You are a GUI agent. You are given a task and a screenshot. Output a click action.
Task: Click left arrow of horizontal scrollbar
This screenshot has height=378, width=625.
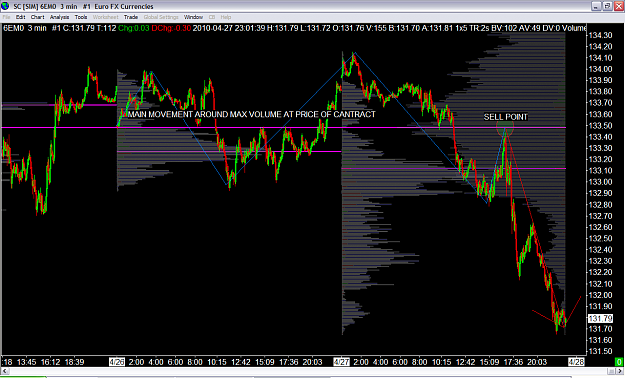tap(4, 372)
